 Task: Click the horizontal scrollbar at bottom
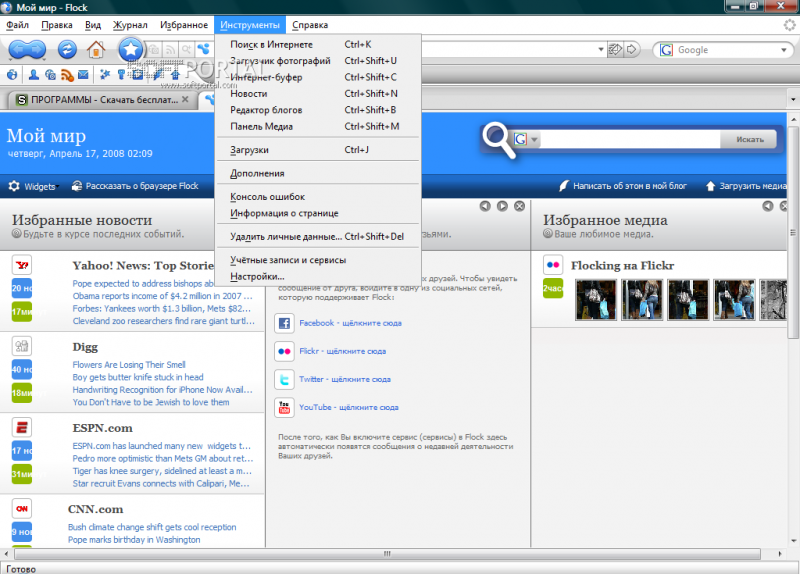point(387,554)
